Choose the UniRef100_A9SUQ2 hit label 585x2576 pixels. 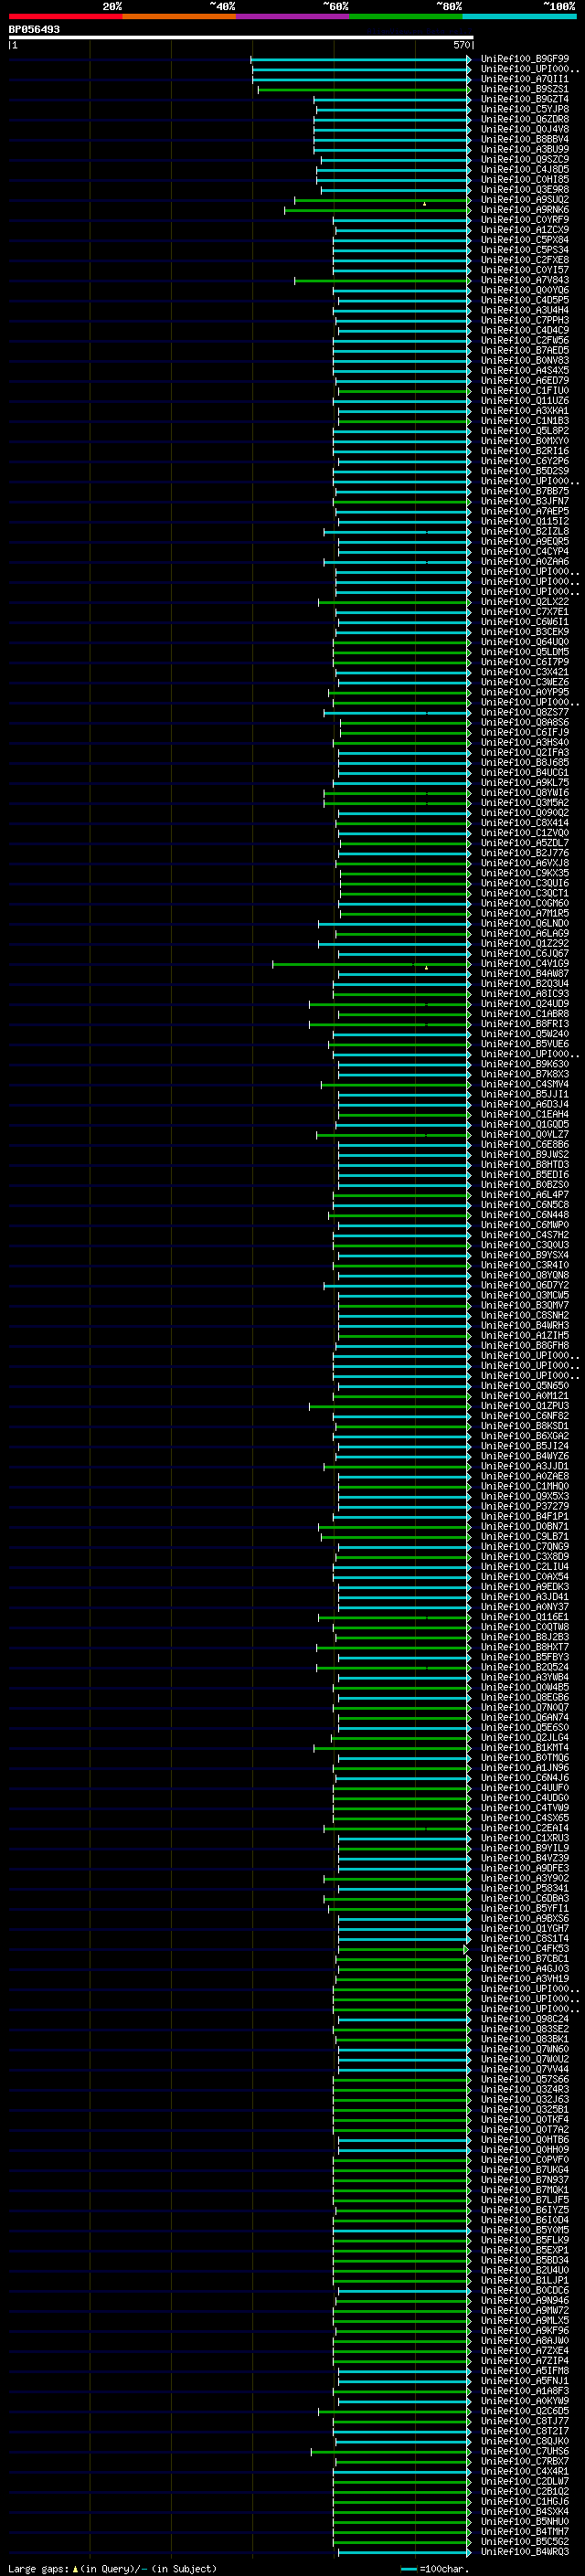525,200
